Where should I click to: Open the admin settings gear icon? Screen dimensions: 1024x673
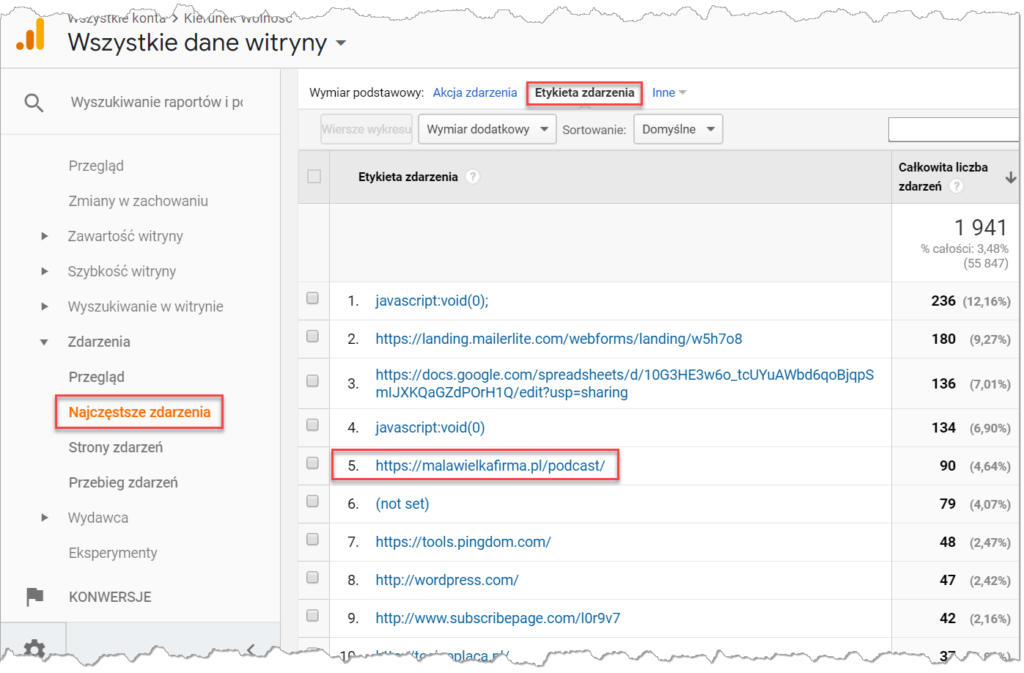coord(34,650)
